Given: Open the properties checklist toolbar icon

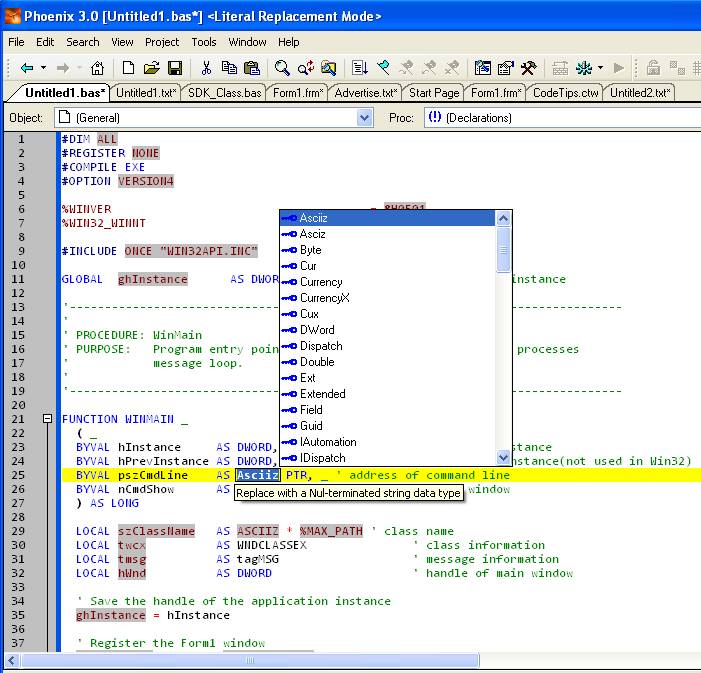Looking at the screenshot, I should [506, 68].
